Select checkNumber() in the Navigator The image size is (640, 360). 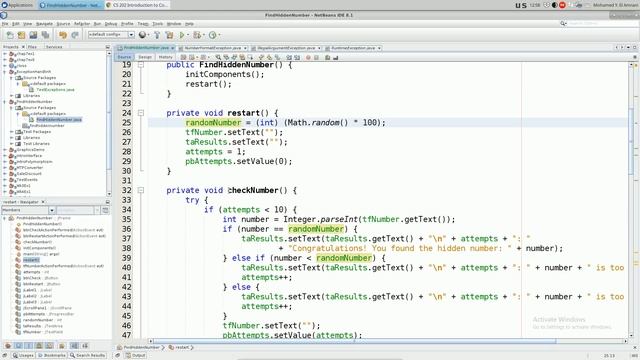point(37,242)
